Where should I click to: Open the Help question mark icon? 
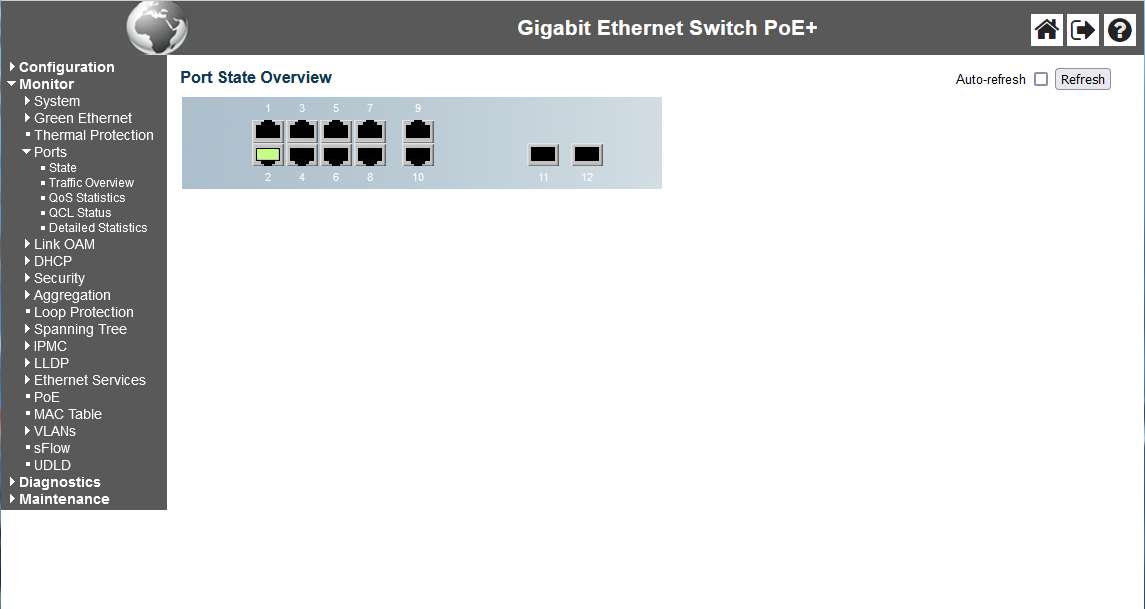[1119, 30]
